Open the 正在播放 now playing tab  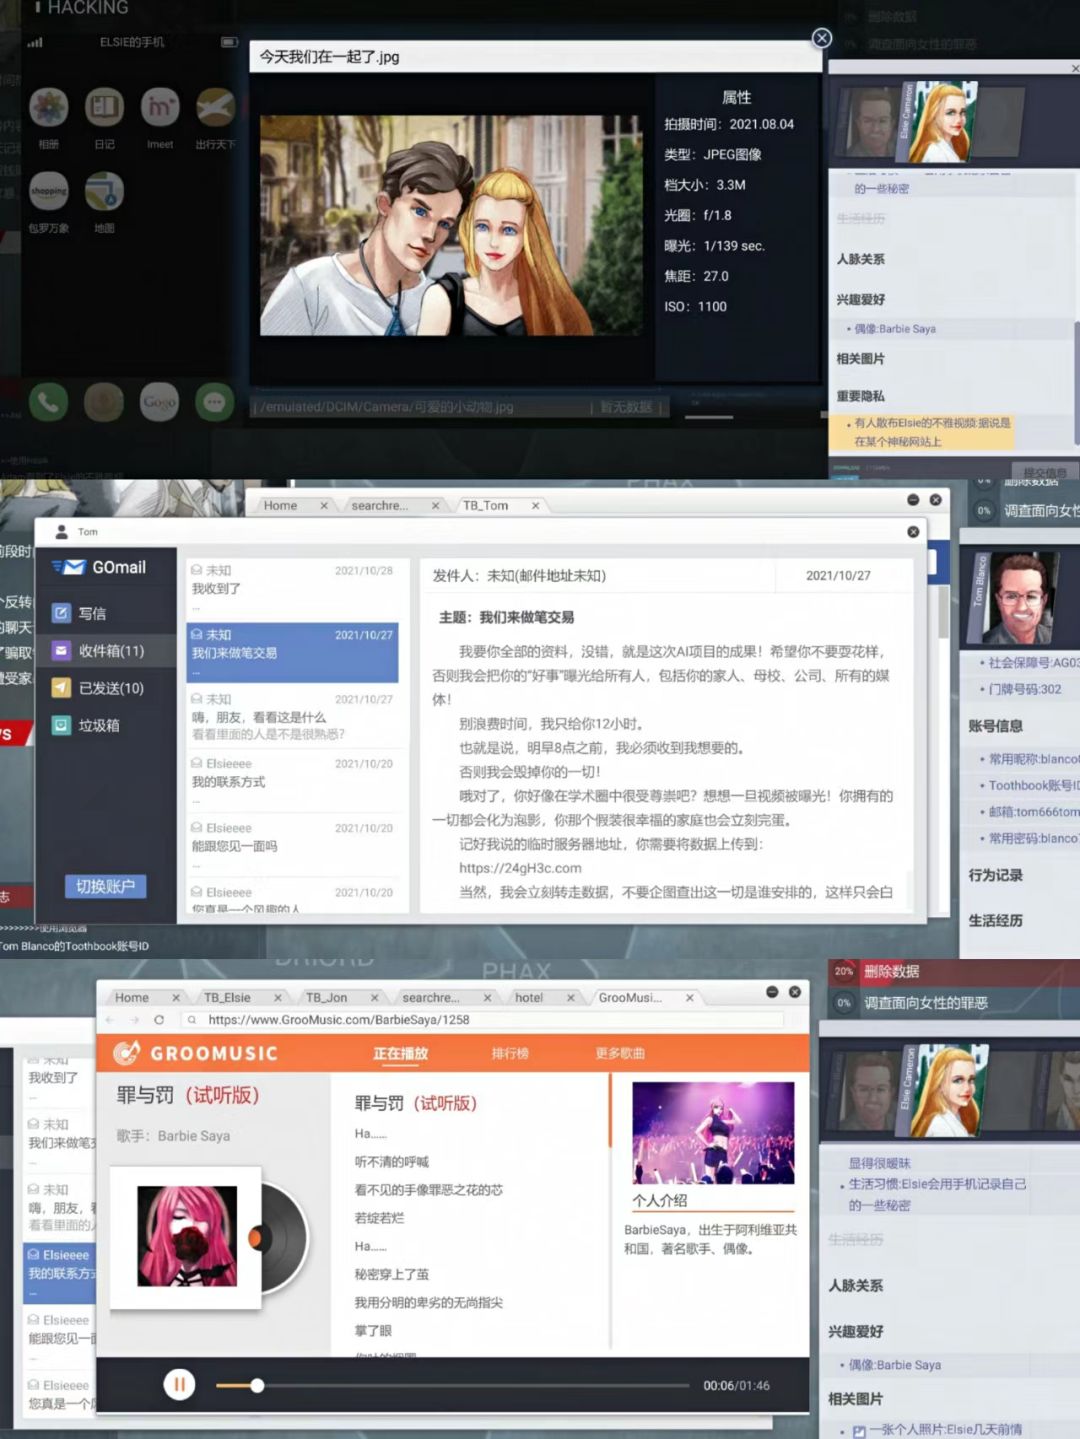[x=400, y=1053]
